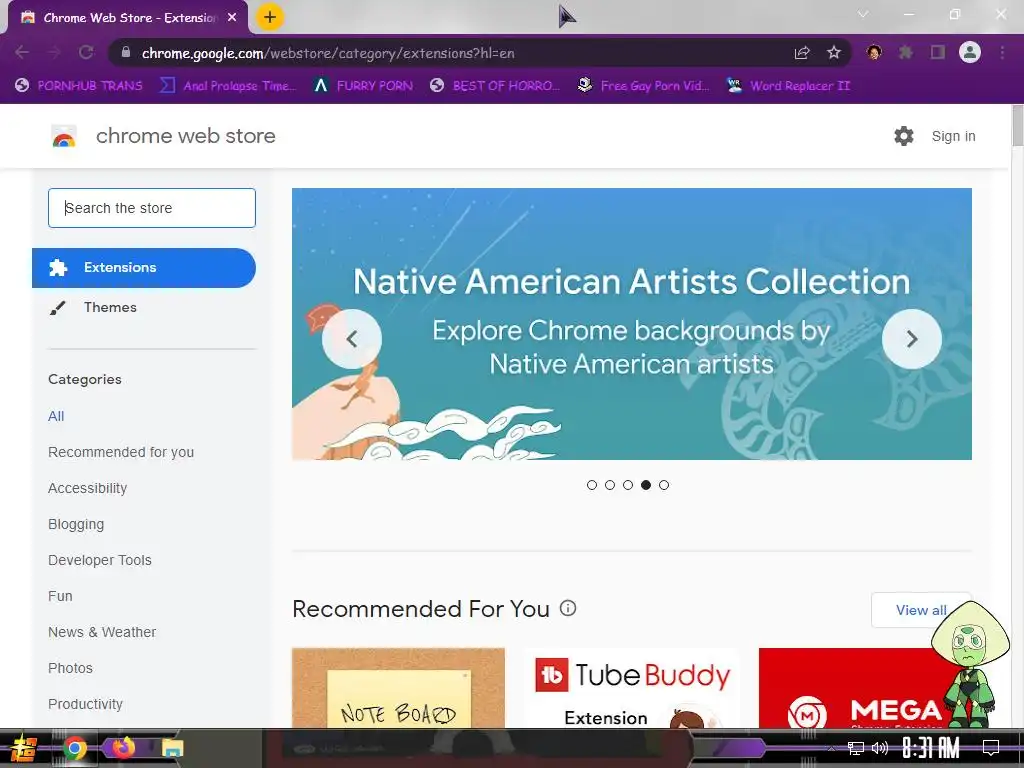Select News & Weather category

[x=102, y=632]
